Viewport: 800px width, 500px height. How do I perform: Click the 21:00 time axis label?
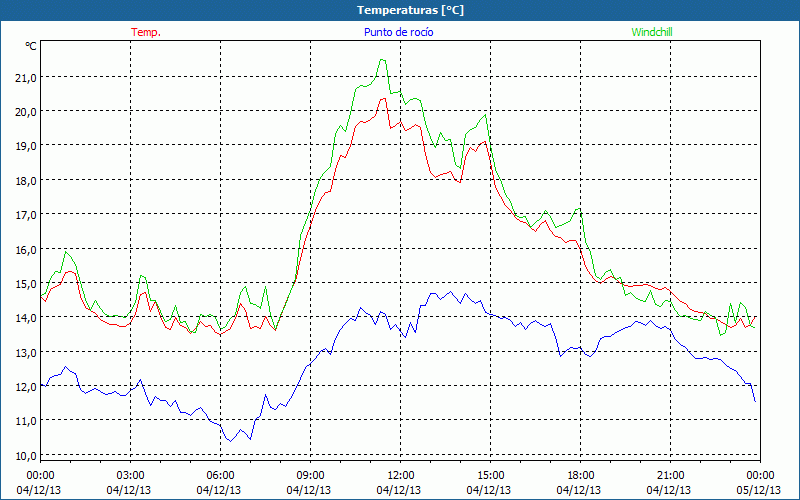click(x=670, y=476)
